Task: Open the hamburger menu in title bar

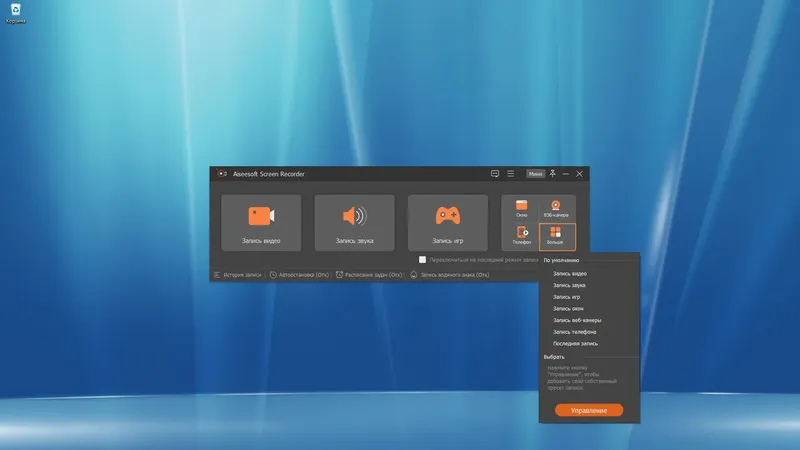Action: (x=510, y=174)
